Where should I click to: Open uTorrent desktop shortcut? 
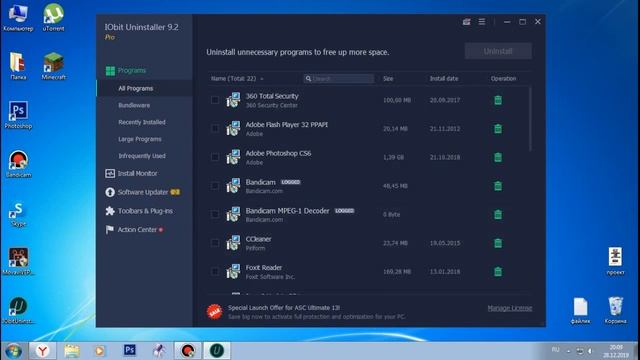tap(53, 18)
